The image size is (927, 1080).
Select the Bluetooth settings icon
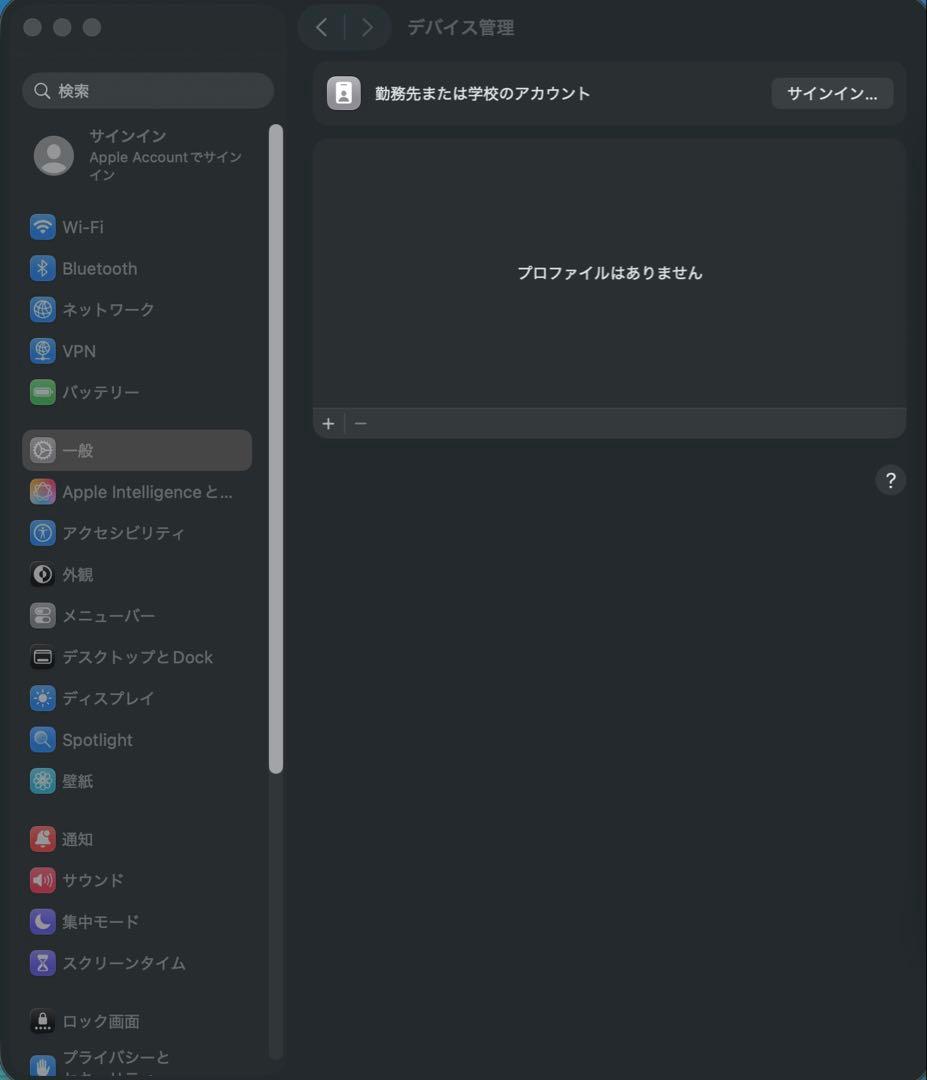(42, 268)
